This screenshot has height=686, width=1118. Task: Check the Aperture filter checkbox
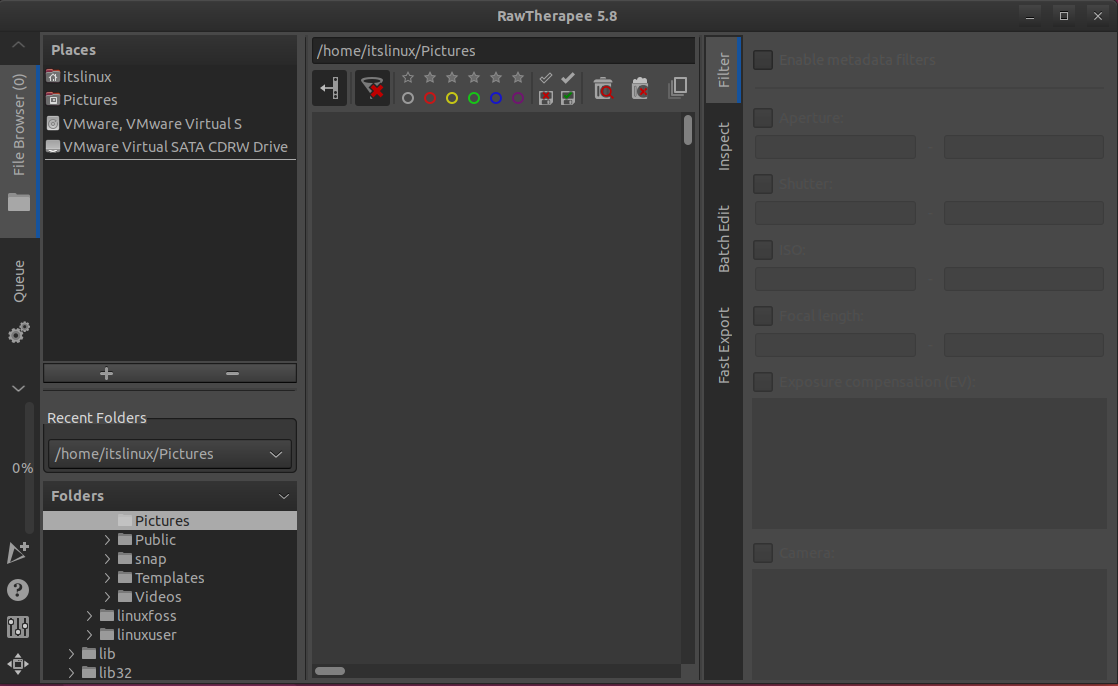[x=763, y=118]
